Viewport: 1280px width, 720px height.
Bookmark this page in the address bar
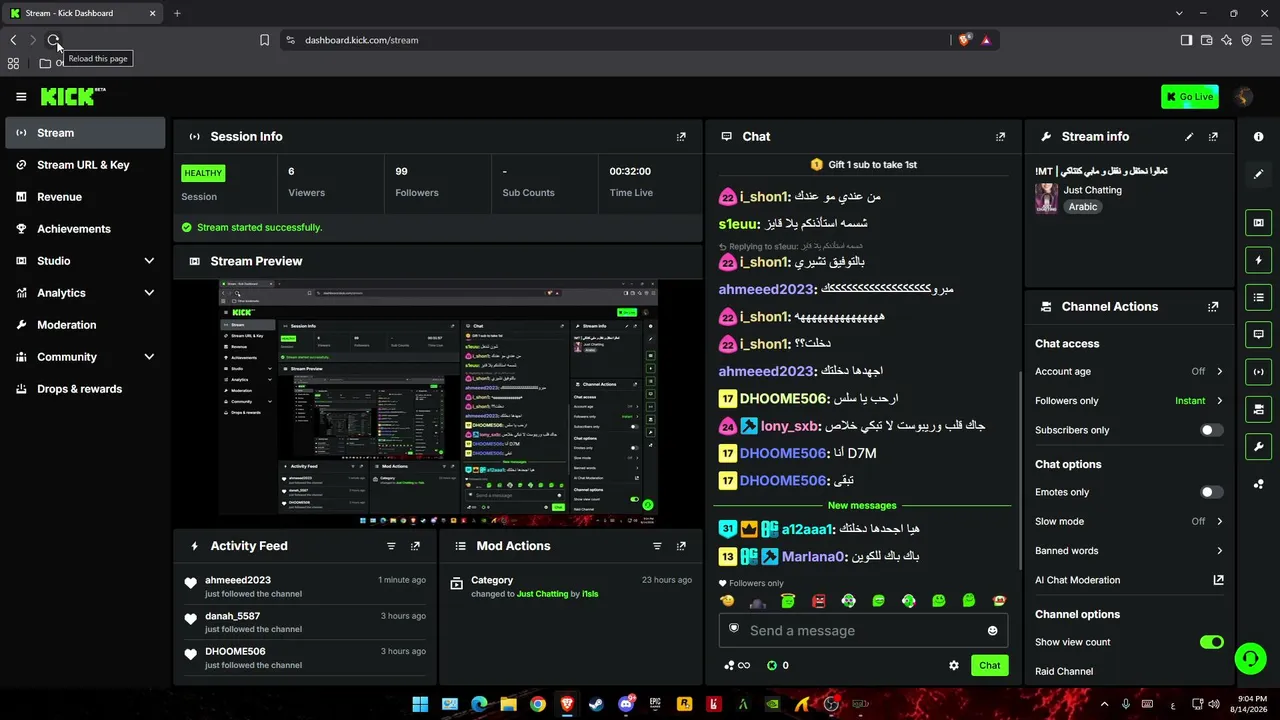coord(264,40)
